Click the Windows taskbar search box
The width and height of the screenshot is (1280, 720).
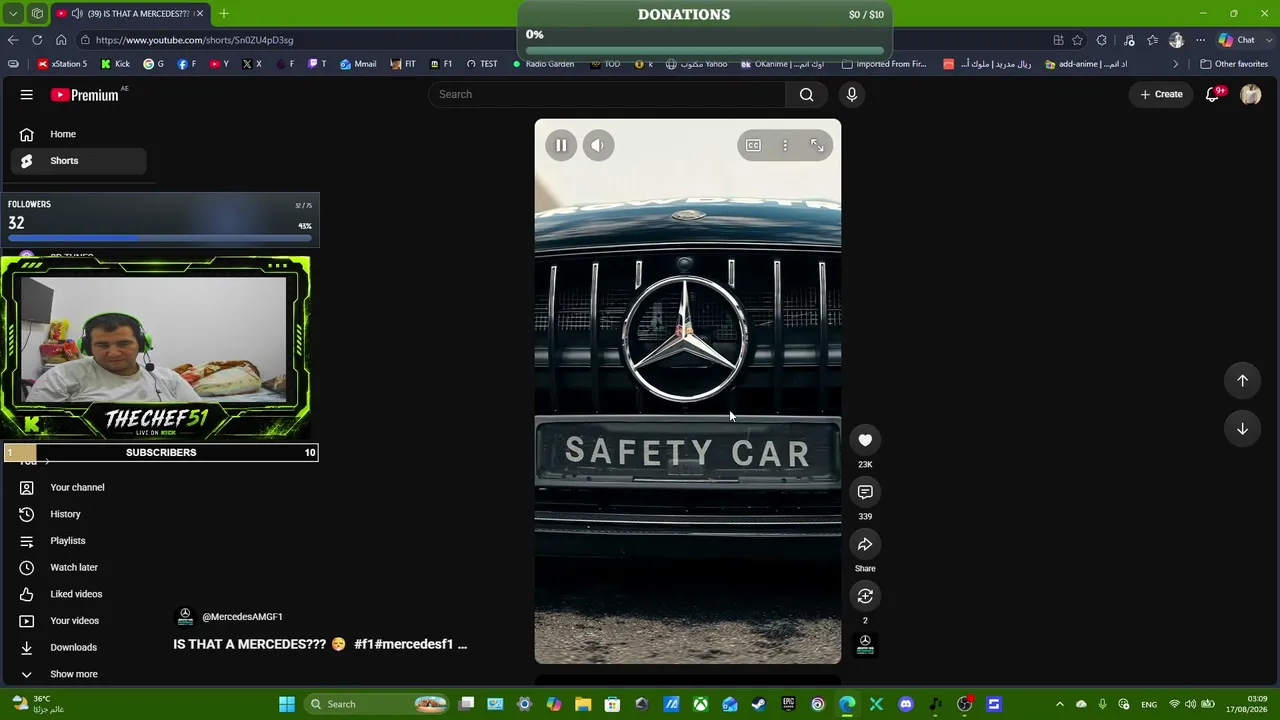[378, 704]
